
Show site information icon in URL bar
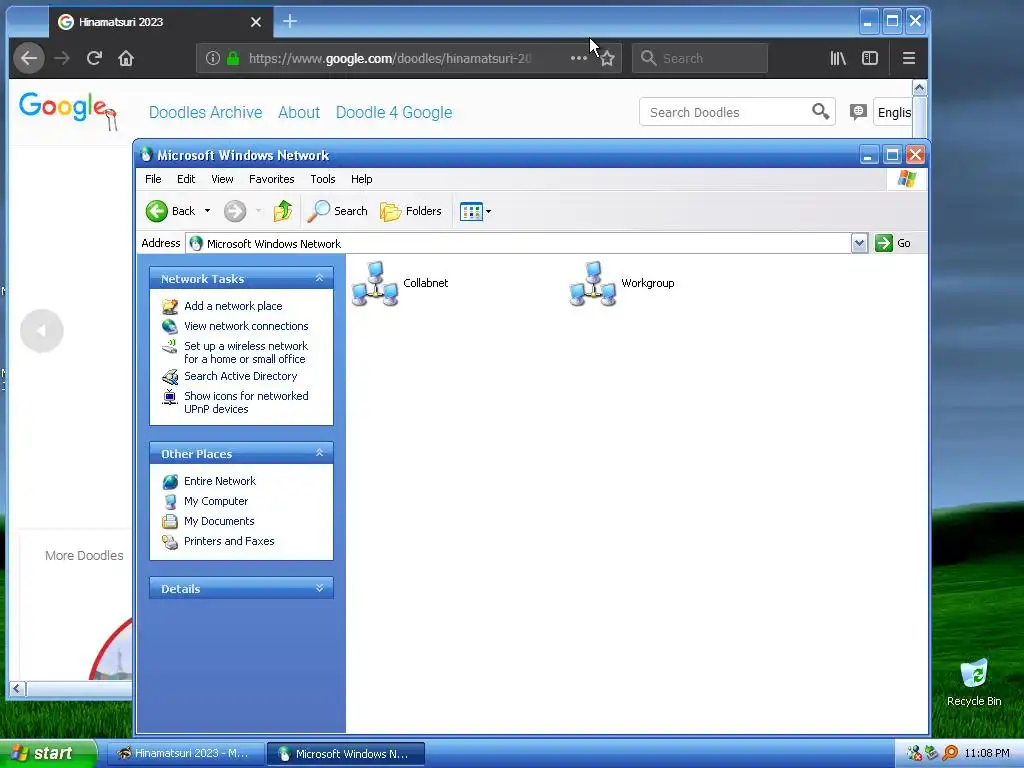[213, 58]
